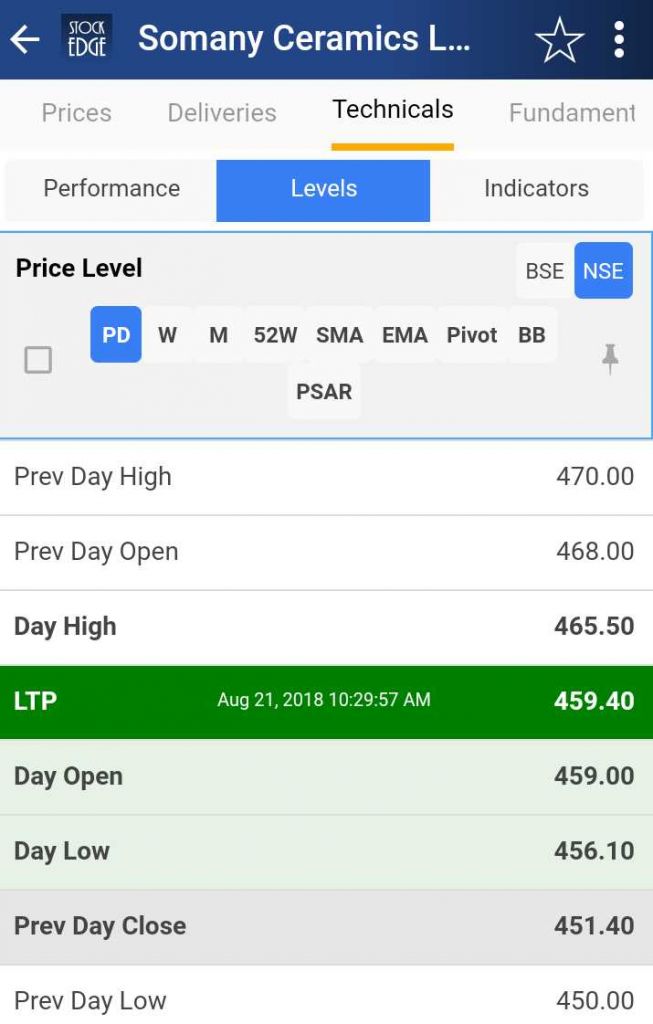Screen dimensions: 653x1024
Task: Go to the Fundamentals tab
Action: click(x=572, y=113)
